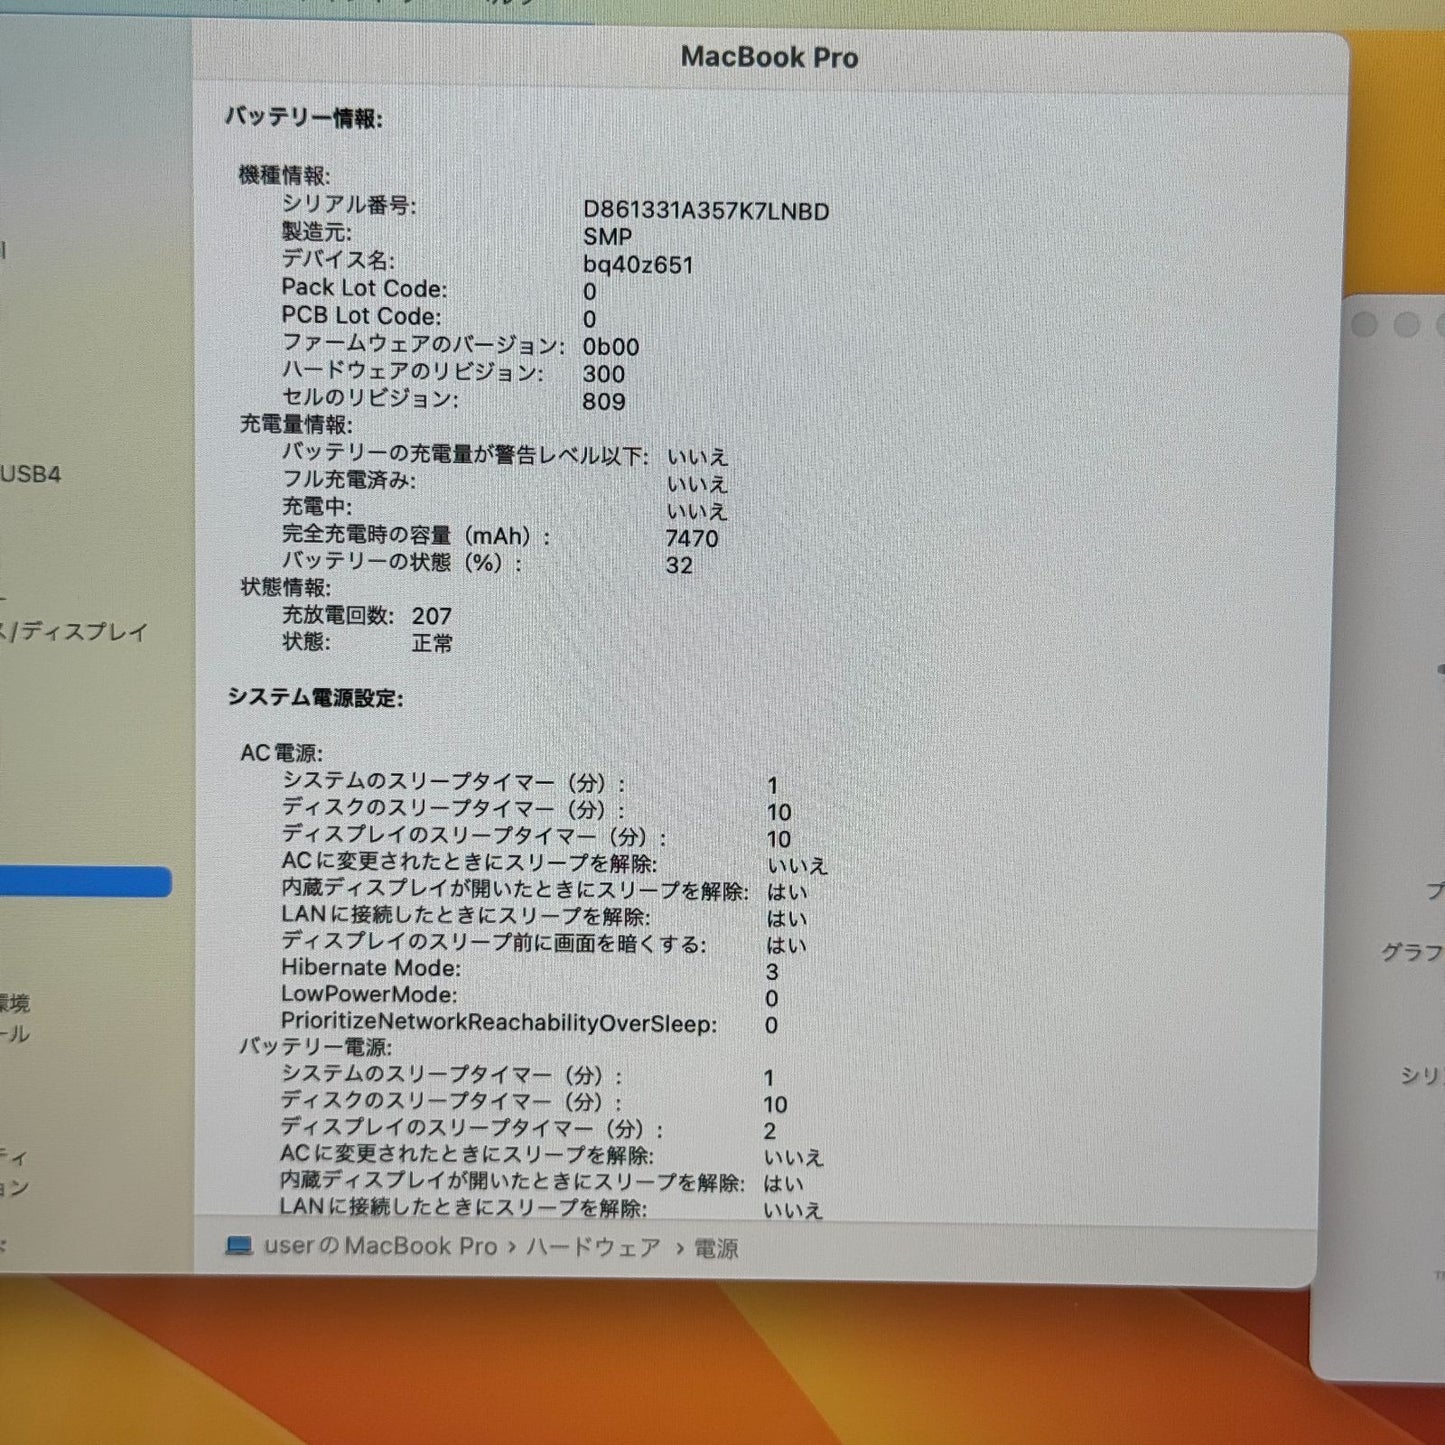
Task: Click the '充電量情報:' subheading
Action: [x=296, y=424]
